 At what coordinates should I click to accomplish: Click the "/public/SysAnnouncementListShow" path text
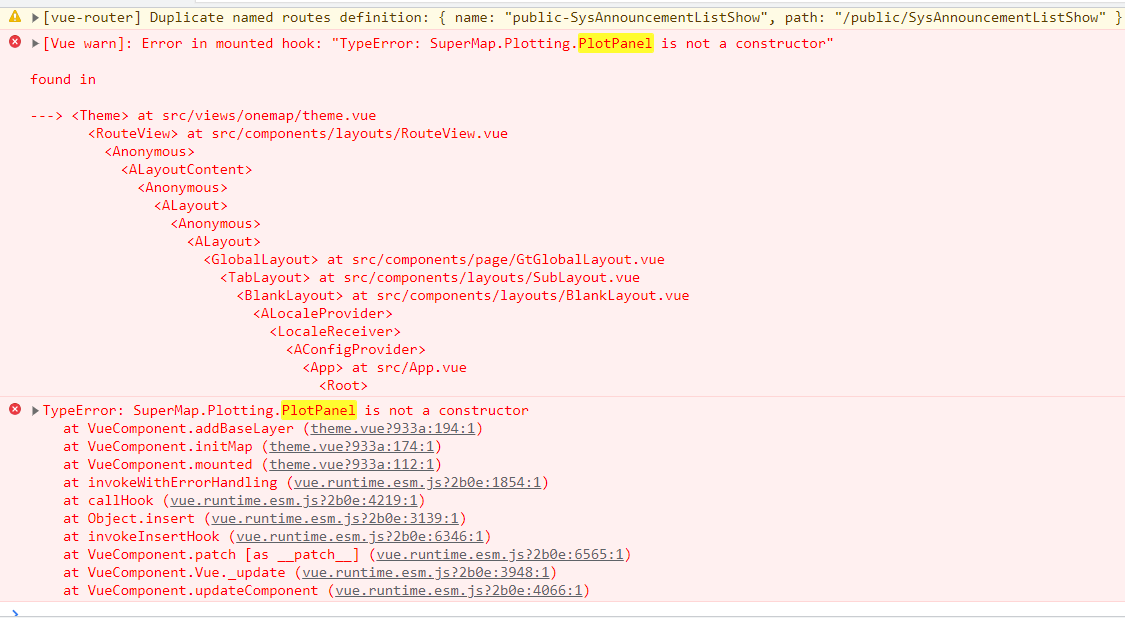pos(970,17)
